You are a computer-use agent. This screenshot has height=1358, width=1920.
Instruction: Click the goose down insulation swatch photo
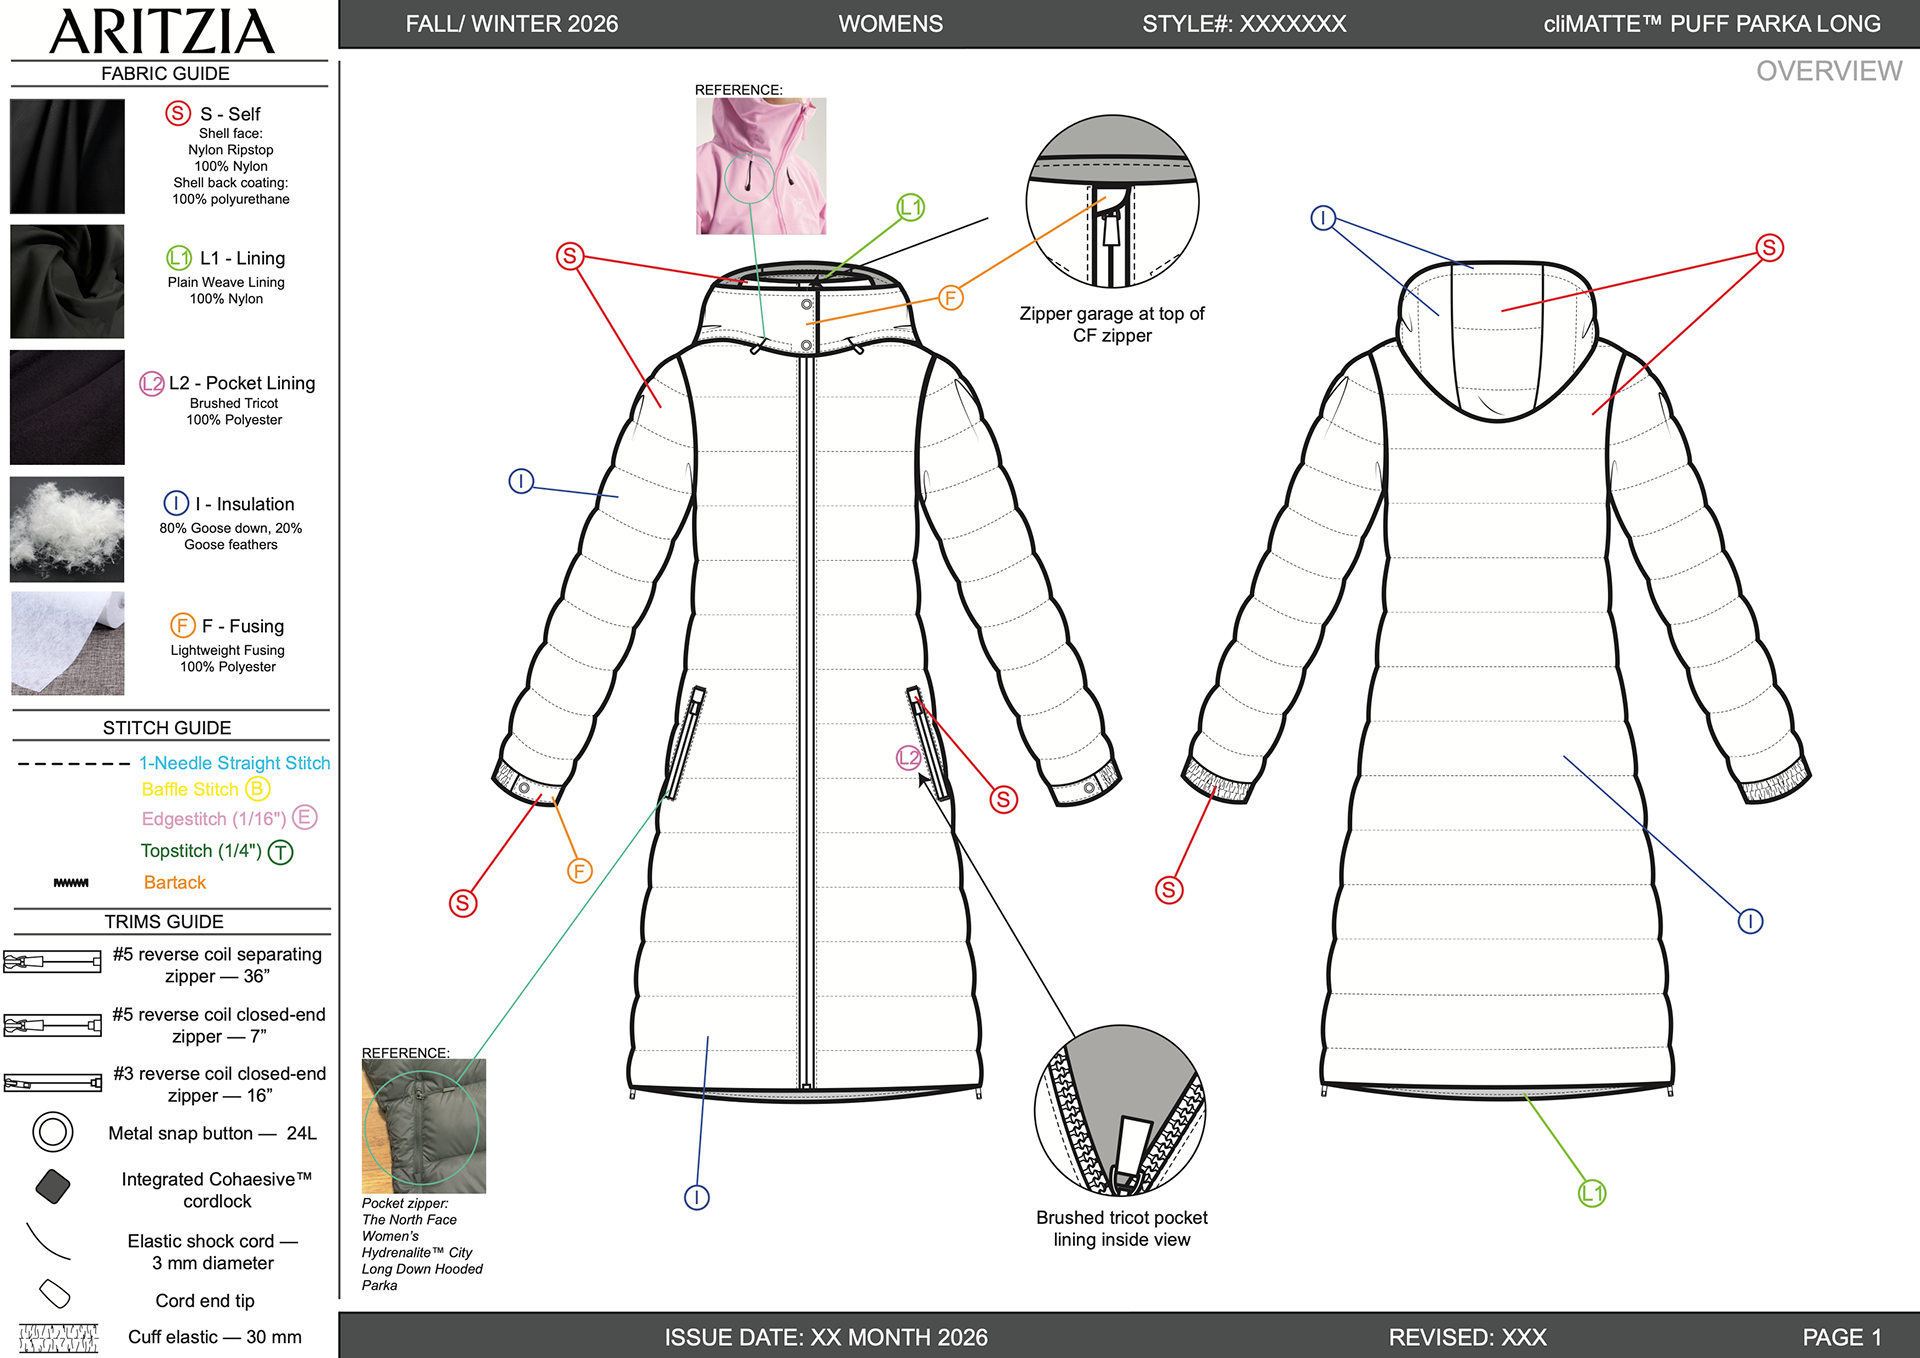click(x=67, y=529)
